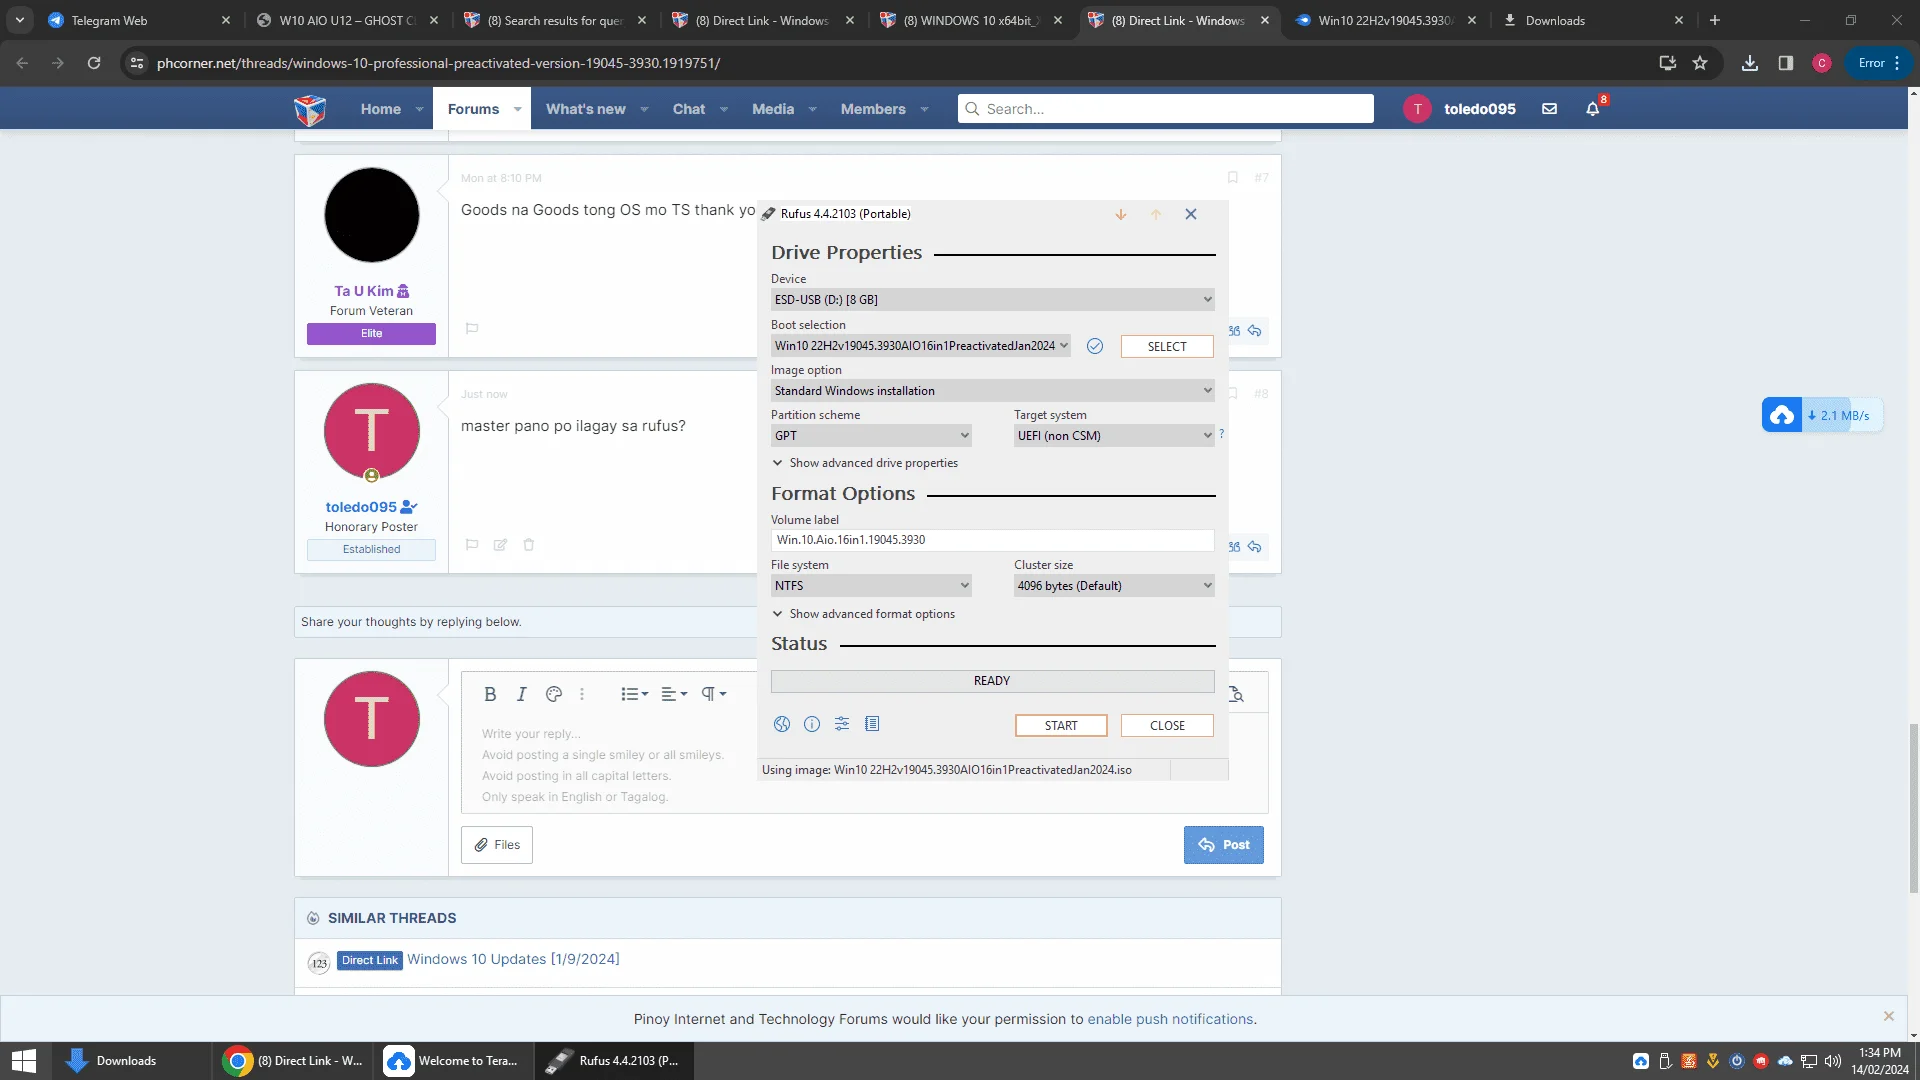Click the orange down arrow in Rufus title bar
This screenshot has width=1920, height=1080.
1121,214
